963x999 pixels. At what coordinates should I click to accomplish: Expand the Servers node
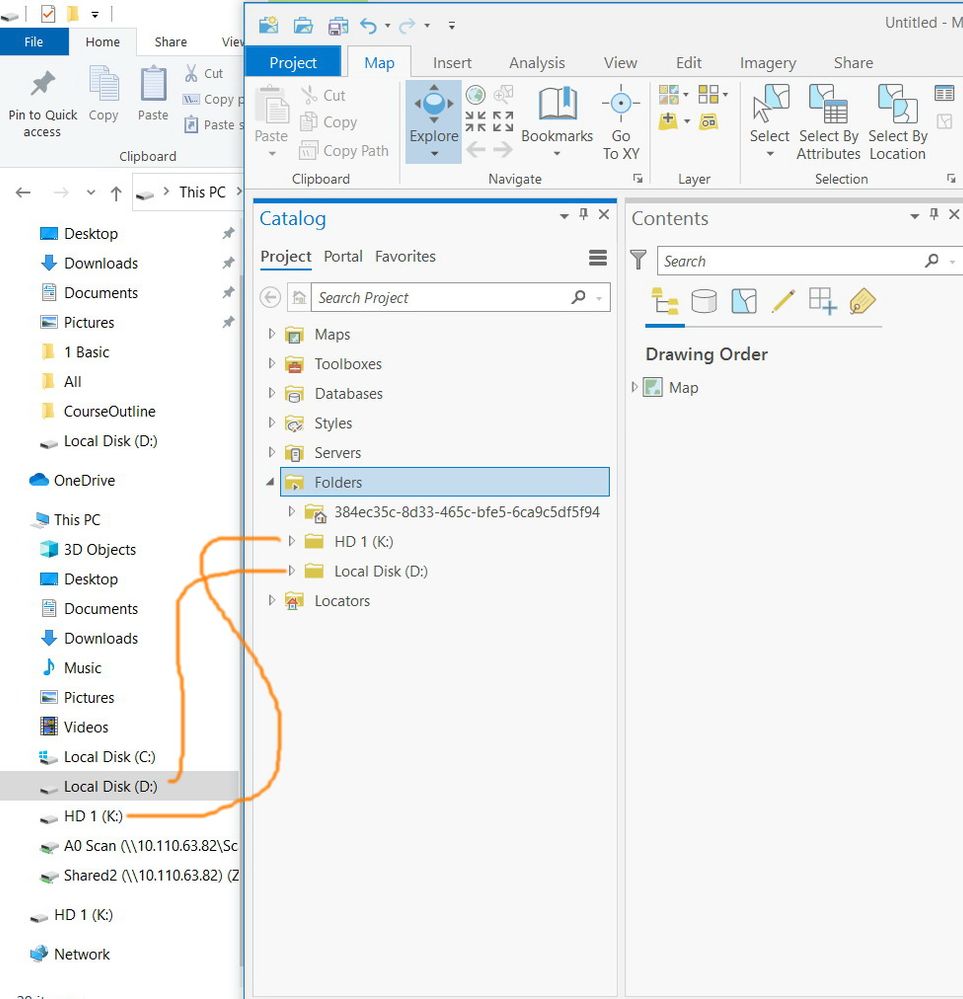tap(272, 452)
